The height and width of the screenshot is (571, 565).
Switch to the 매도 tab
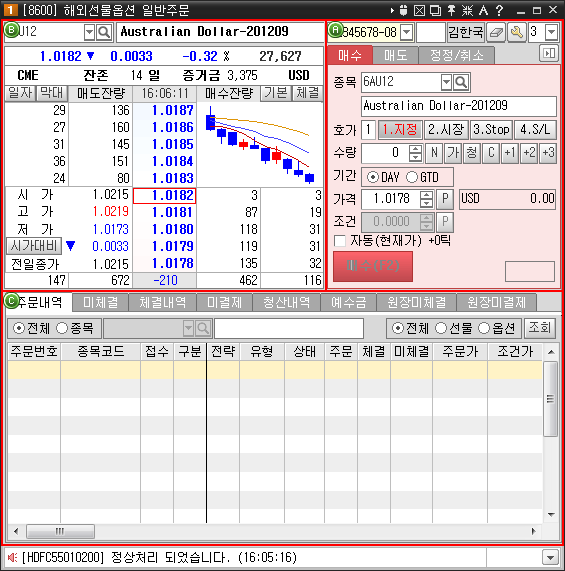395,55
